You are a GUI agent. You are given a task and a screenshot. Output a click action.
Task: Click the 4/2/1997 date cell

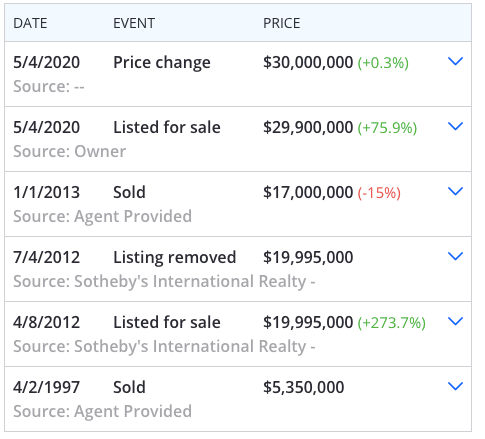(x=47, y=387)
